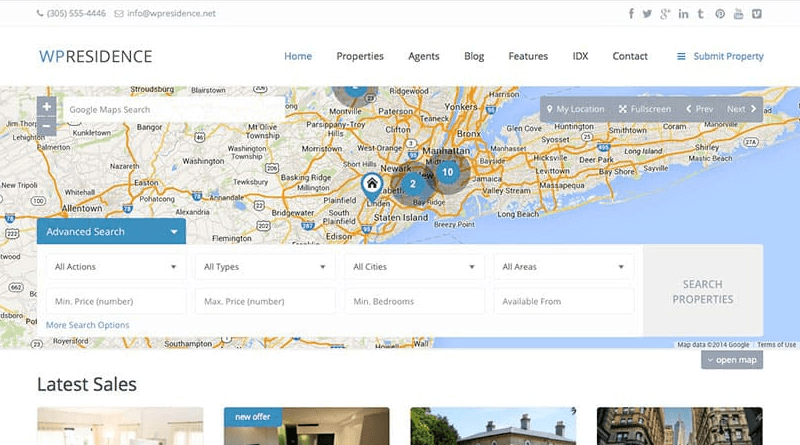Focus the Google Maps Search field
Image resolution: width=800 pixels, height=445 pixels.
(174, 110)
